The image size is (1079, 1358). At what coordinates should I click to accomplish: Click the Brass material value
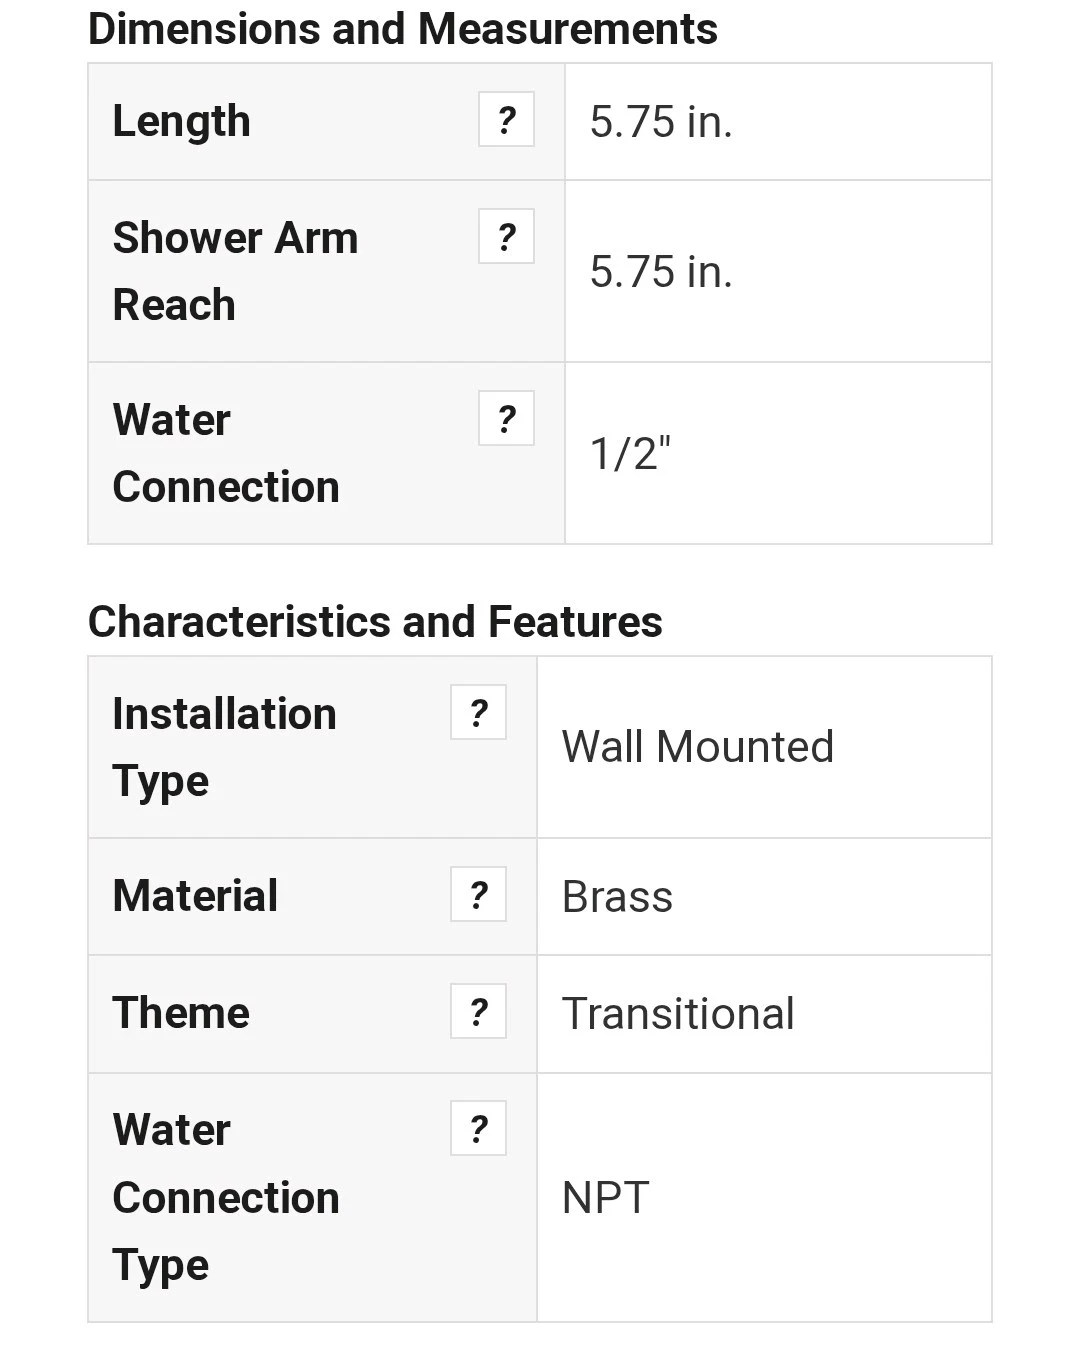pyautogui.click(x=617, y=897)
